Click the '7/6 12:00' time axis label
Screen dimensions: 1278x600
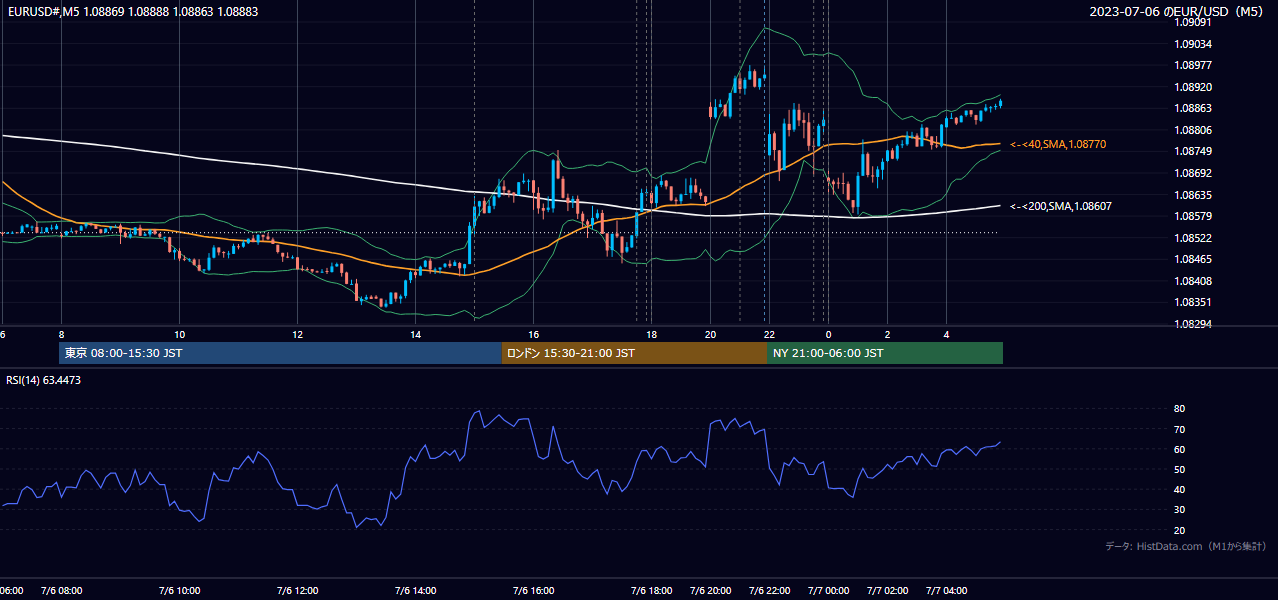pyautogui.click(x=298, y=591)
